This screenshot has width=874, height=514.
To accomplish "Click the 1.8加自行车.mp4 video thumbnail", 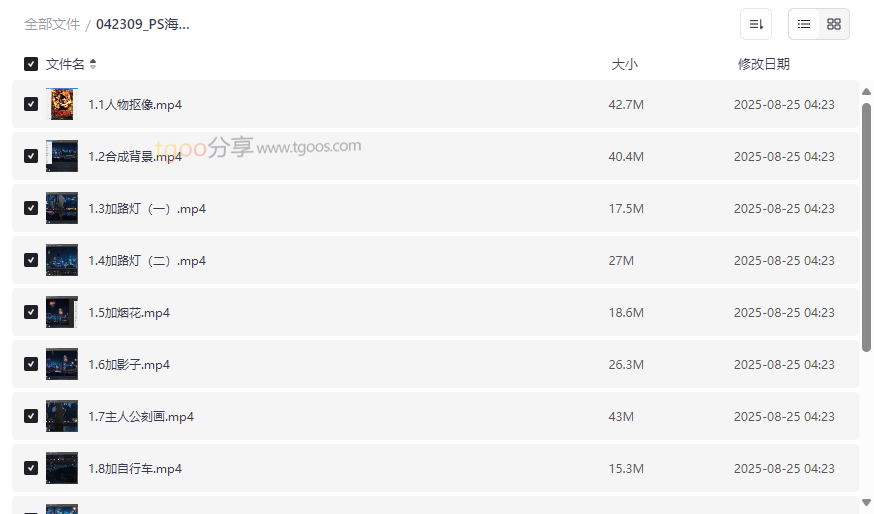I will point(62,468).
